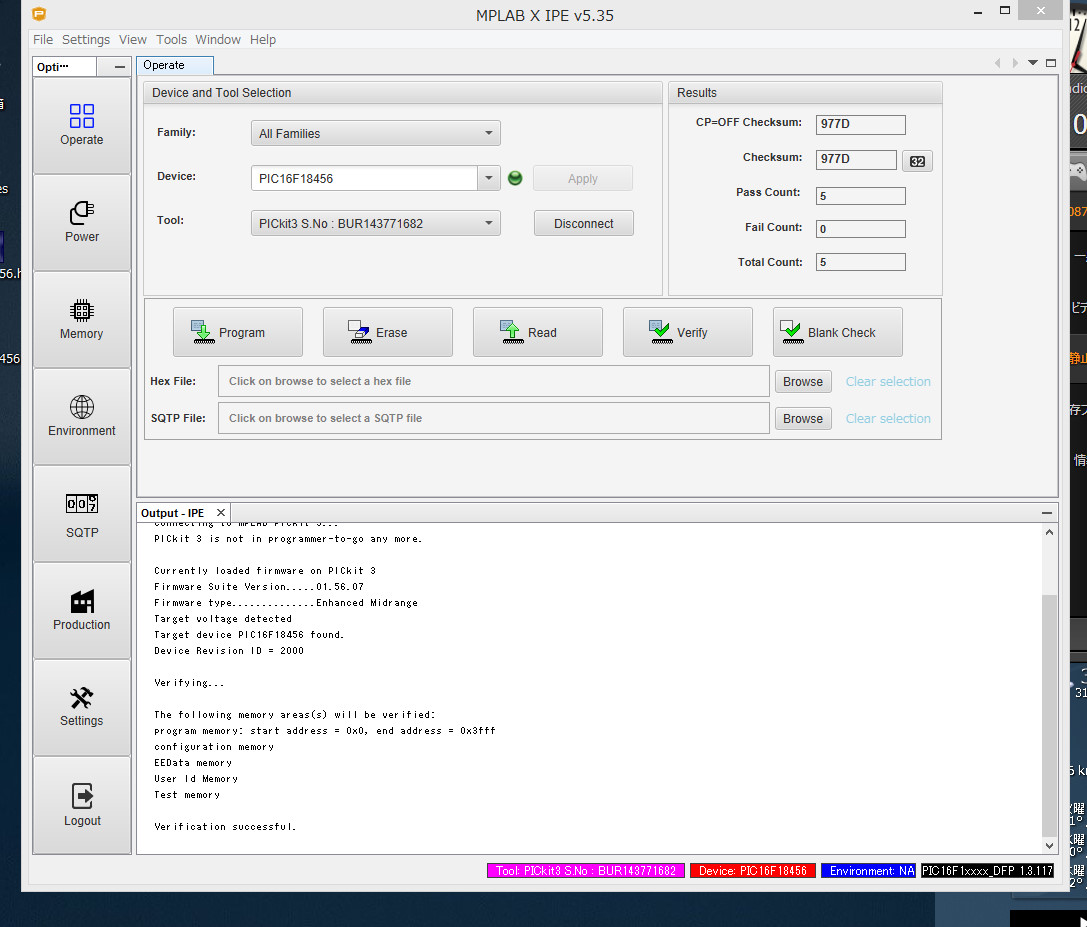1087x927 pixels.
Task: Click the Fail Count field
Action: coord(860,229)
